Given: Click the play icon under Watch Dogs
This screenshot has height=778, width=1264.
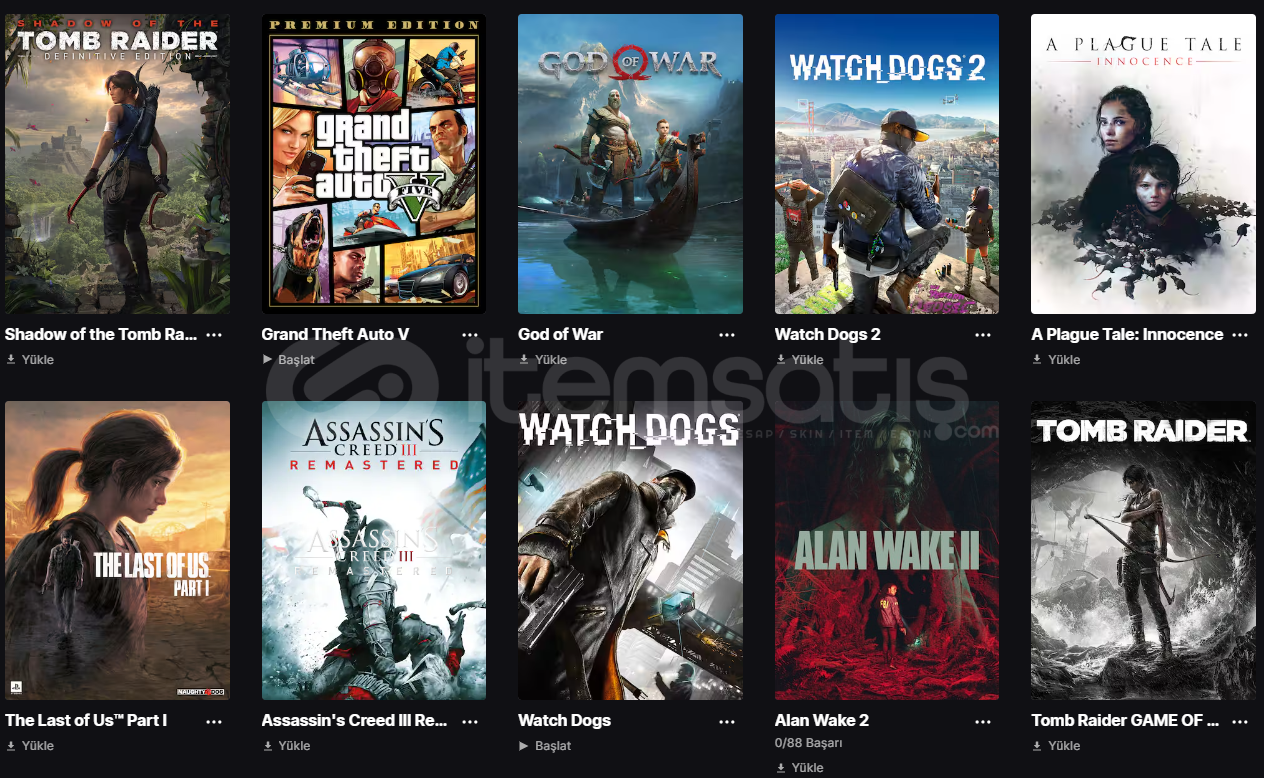Looking at the screenshot, I should pyautogui.click(x=524, y=746).
